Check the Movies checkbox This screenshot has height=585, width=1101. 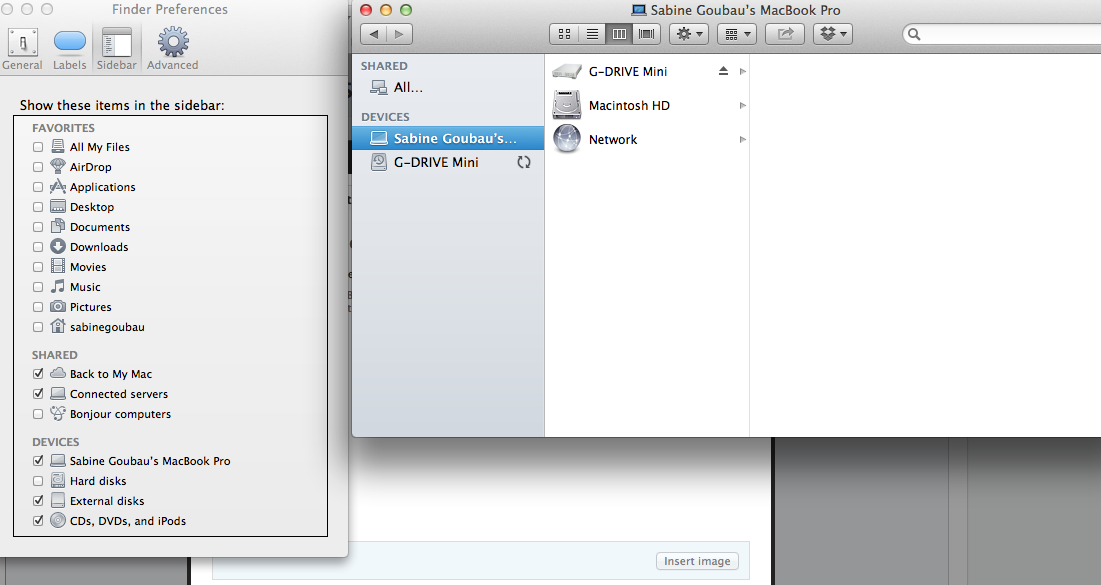coord(38,267)
